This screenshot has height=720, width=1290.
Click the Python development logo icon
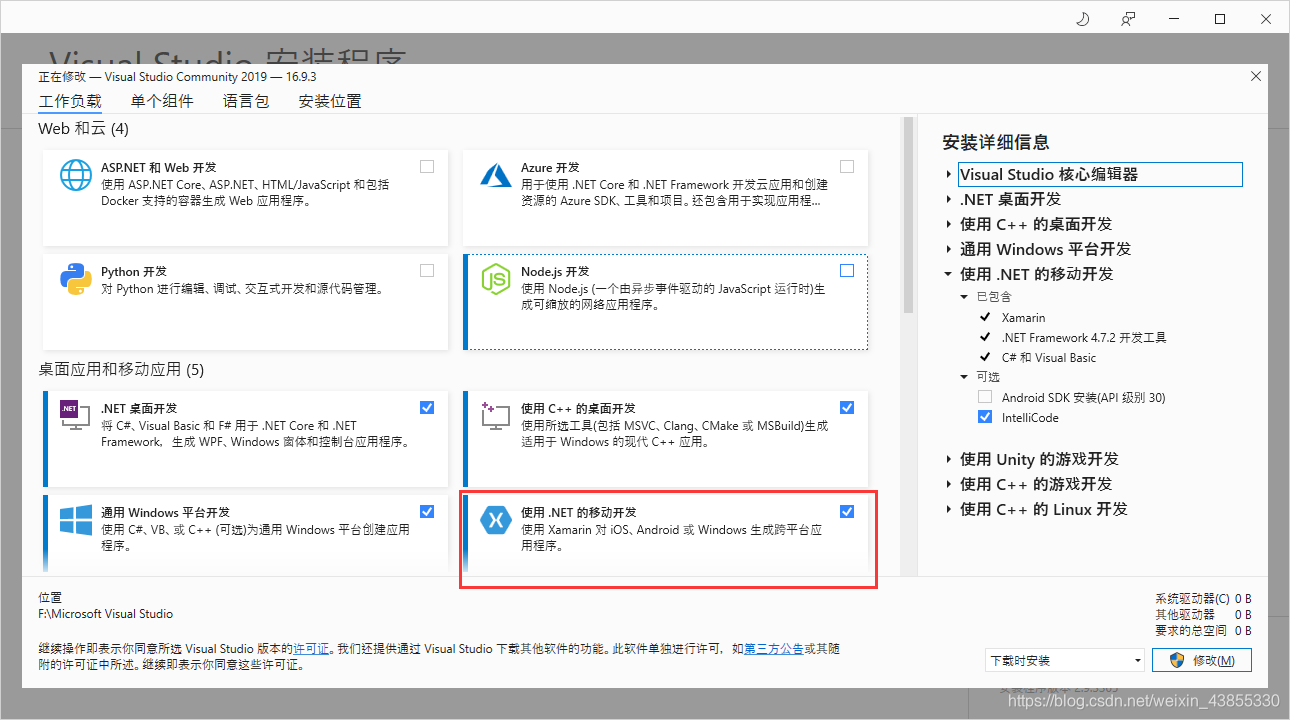[x=76, y=280]
